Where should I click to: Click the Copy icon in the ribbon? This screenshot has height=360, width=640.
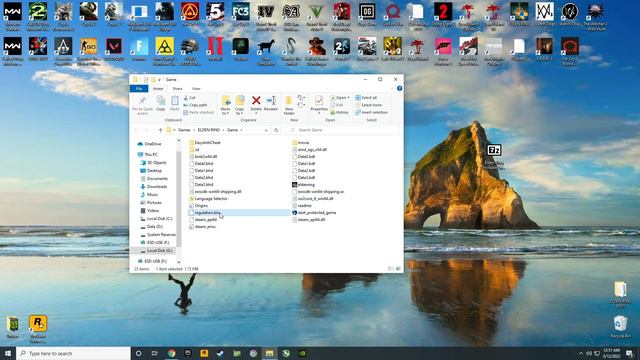pyautogui.click(x=161, y=100)
